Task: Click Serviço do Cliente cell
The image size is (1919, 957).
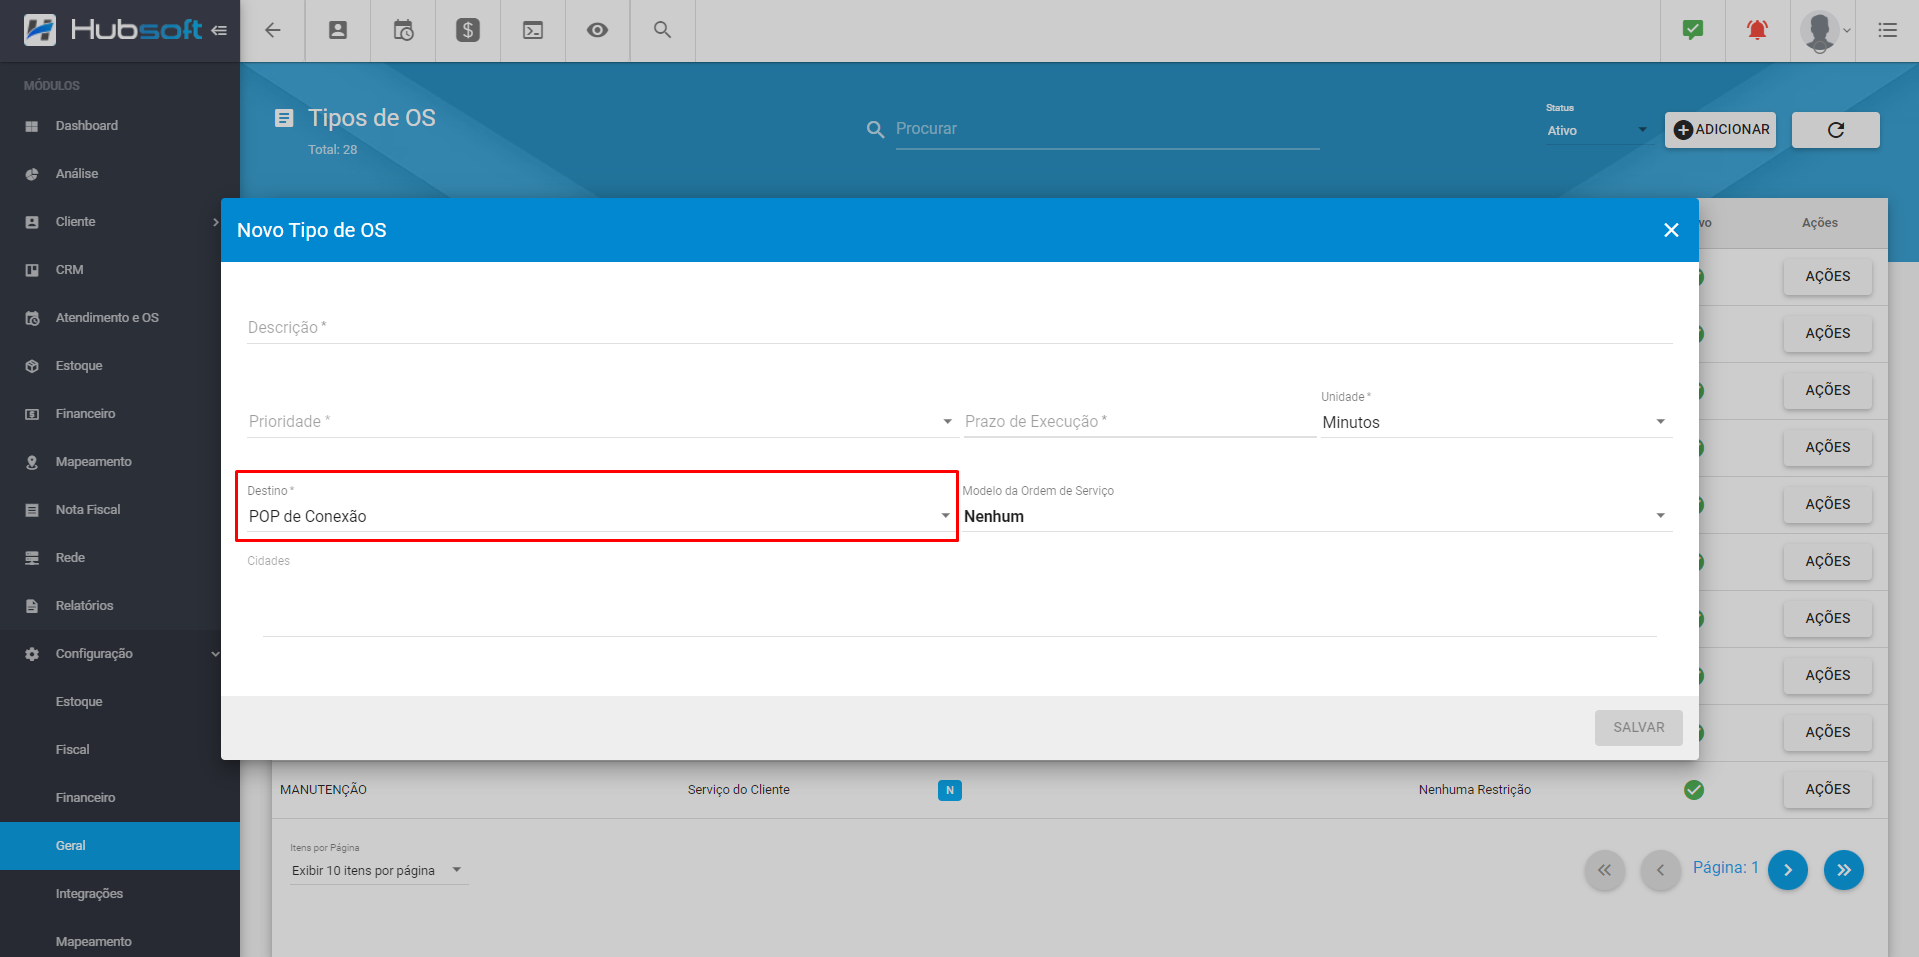Action: point(739,790)
